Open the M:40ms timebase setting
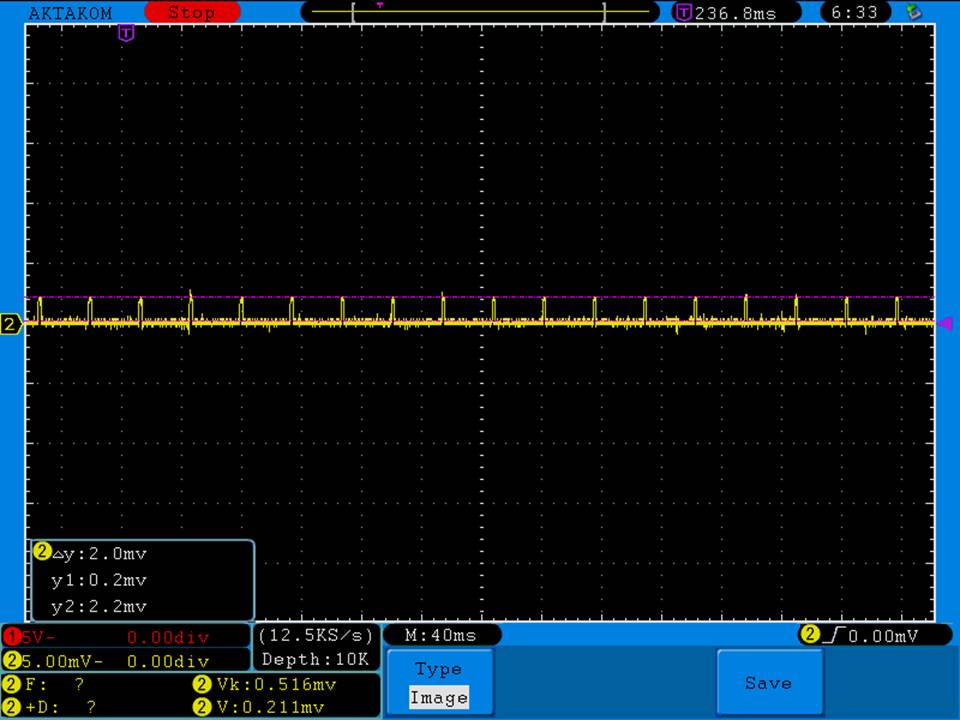The width and height of the screenshot is (960, 720). pos(440,635)
